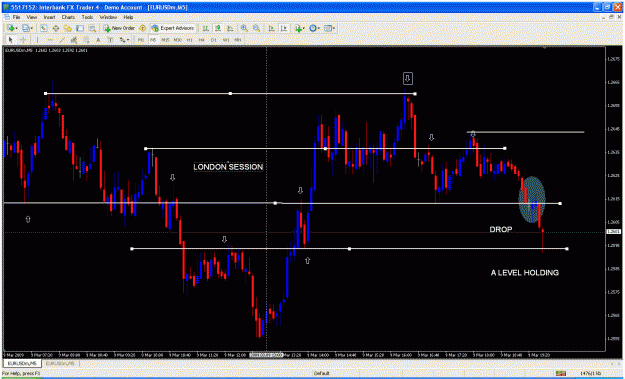
Task: Switch timeframe to MN
Action: click(x=238, y=40)
